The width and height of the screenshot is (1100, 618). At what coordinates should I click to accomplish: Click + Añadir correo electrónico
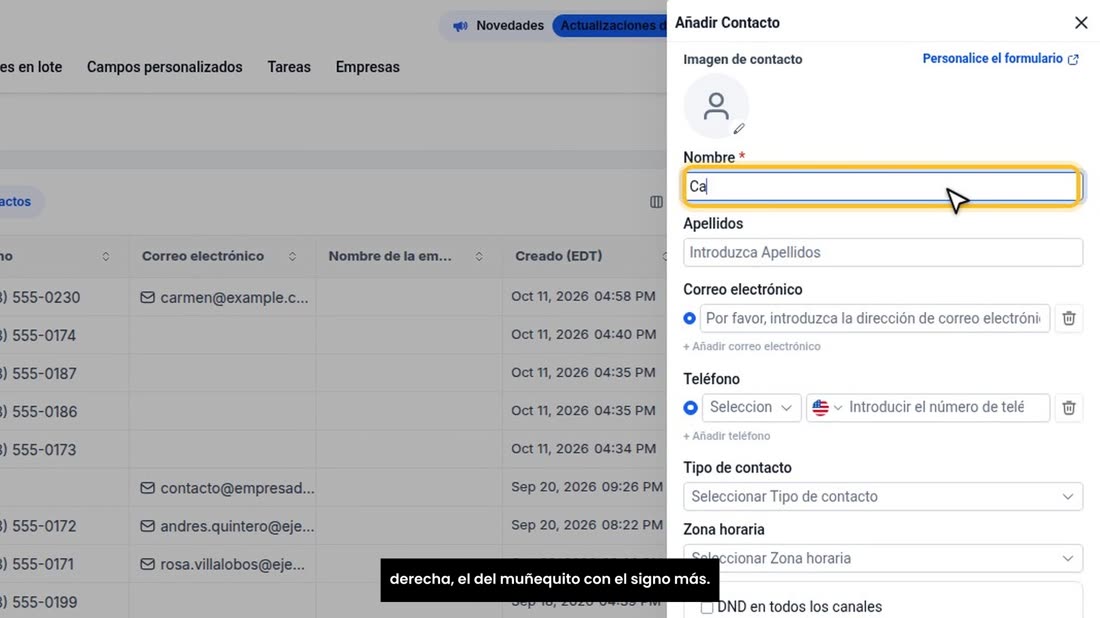pyautogui.click(x=752, y=347)
